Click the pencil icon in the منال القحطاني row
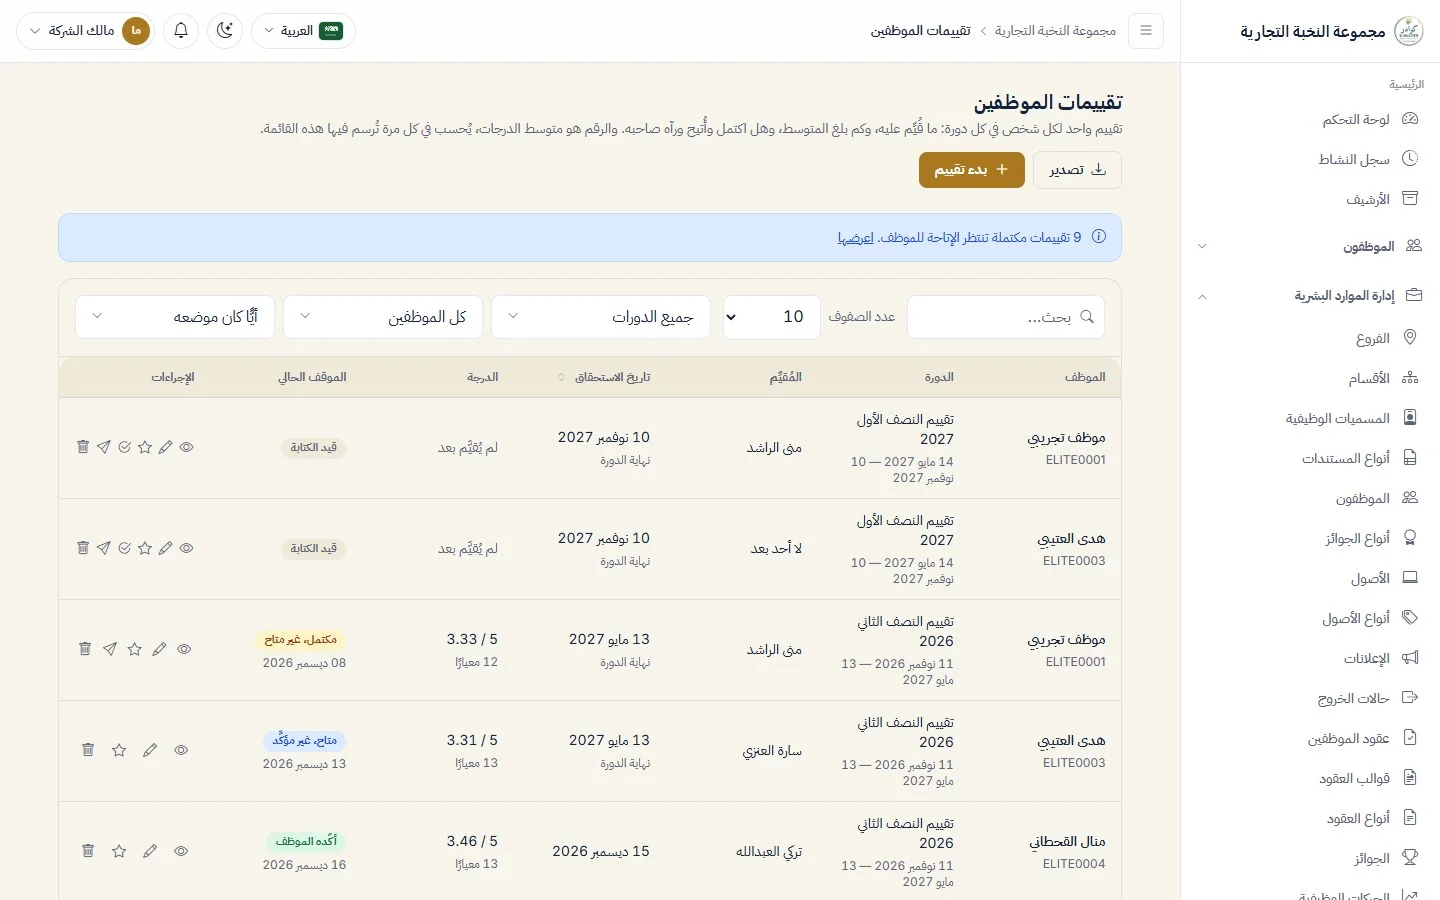Screen dimensions: 1440x900 [150, 851]
